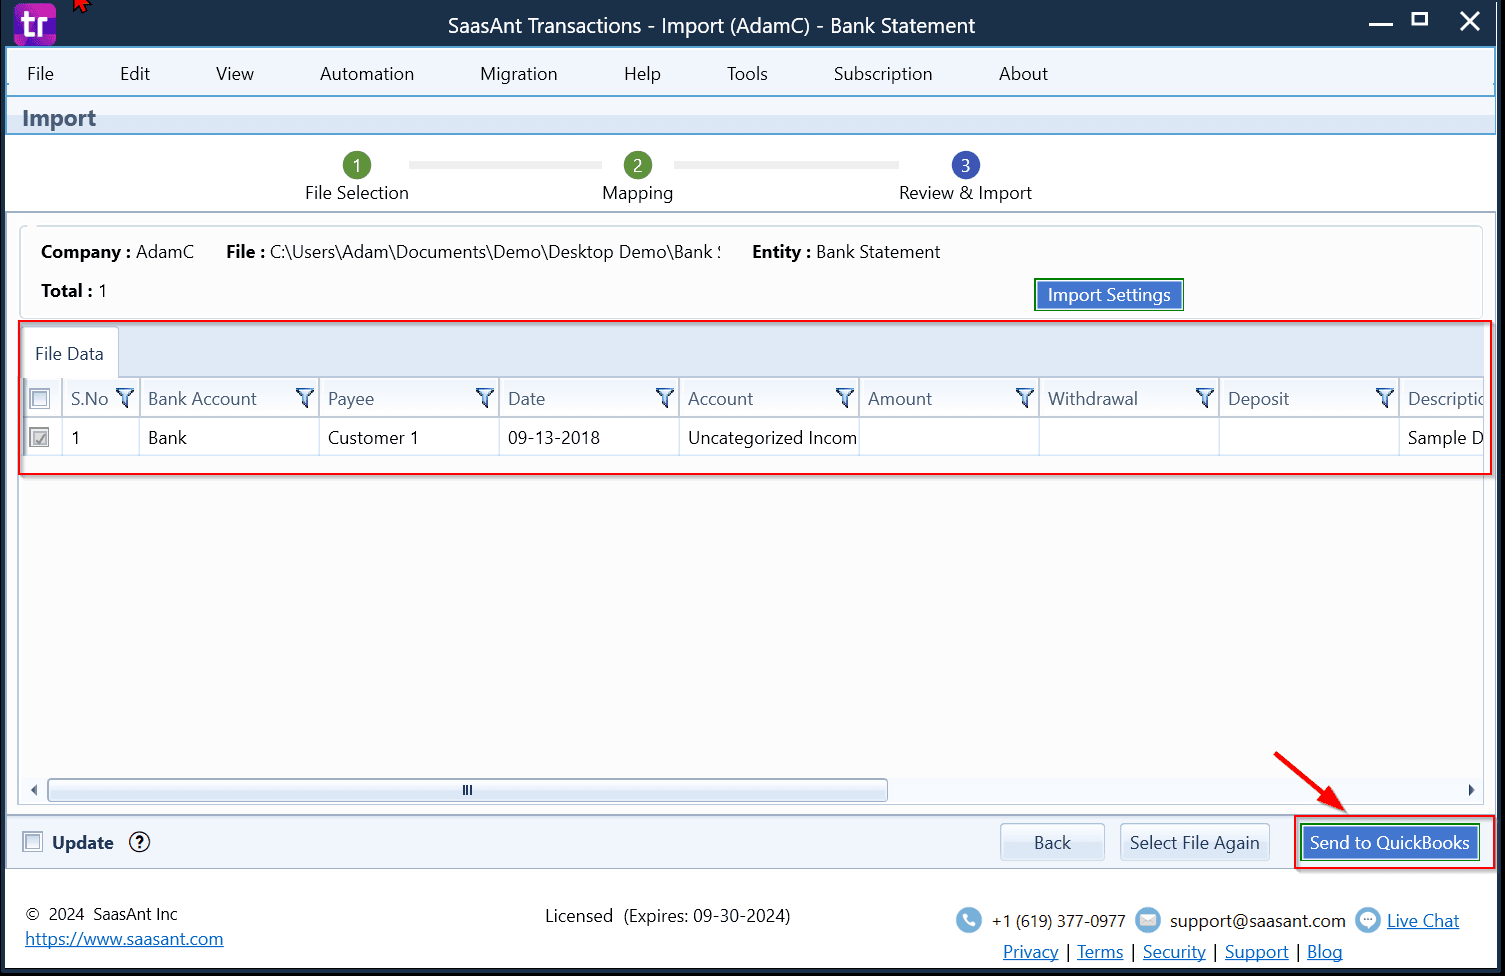Image resolution: width=1505 pixels, height=976 pixels.
Task: Open the Security link
Action: coord(1174,952)
